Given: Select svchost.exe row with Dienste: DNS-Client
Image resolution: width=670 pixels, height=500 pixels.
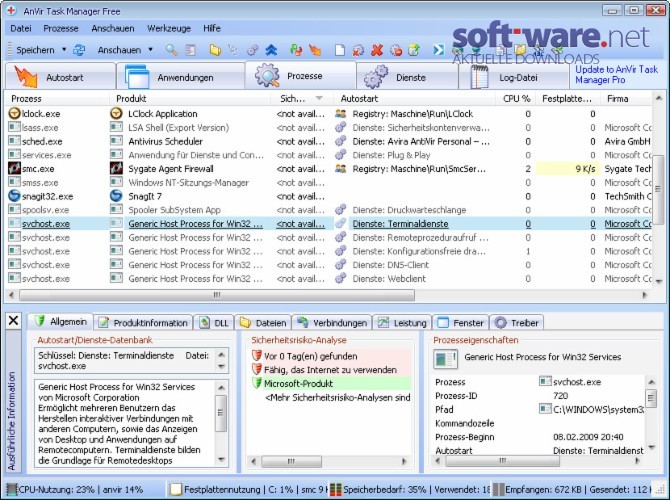Looking at the screenshot, I should [x=330, y=265].
